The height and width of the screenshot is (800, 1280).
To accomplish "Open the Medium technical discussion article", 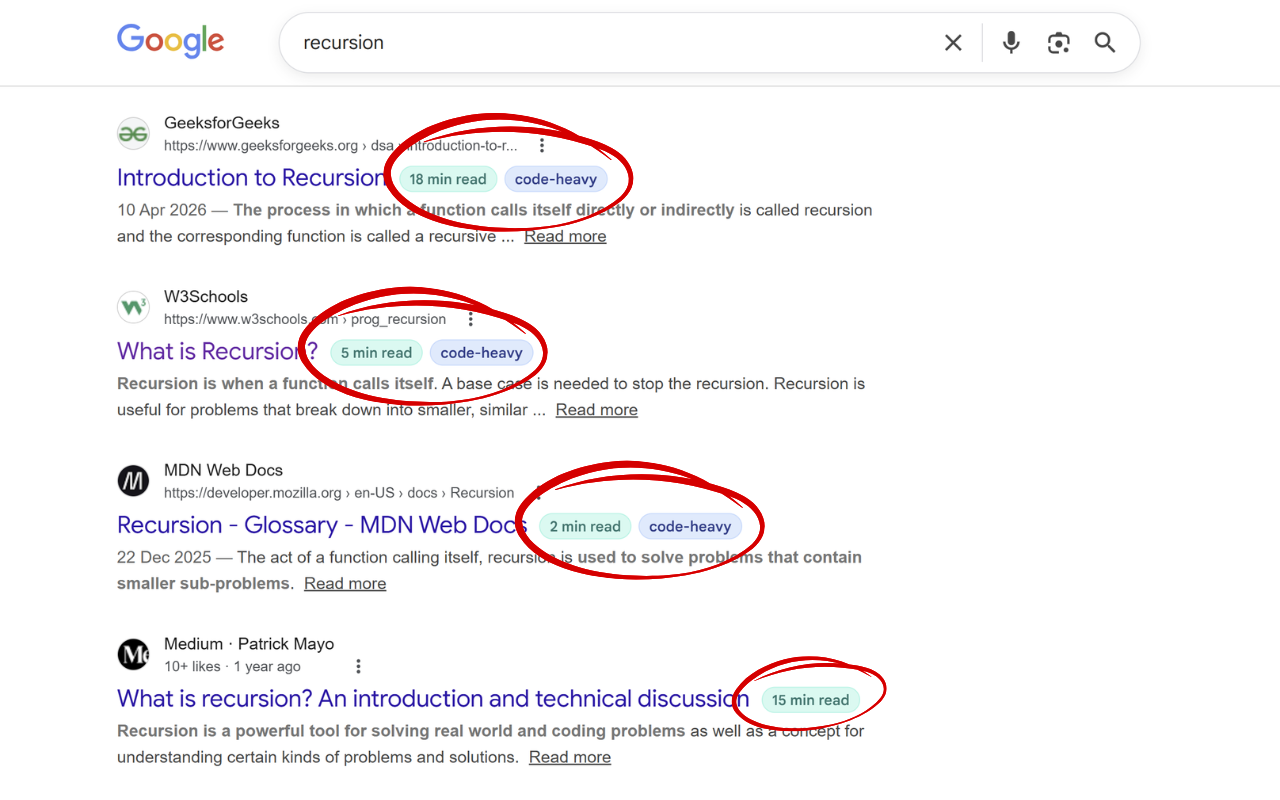I will (433, 699).
